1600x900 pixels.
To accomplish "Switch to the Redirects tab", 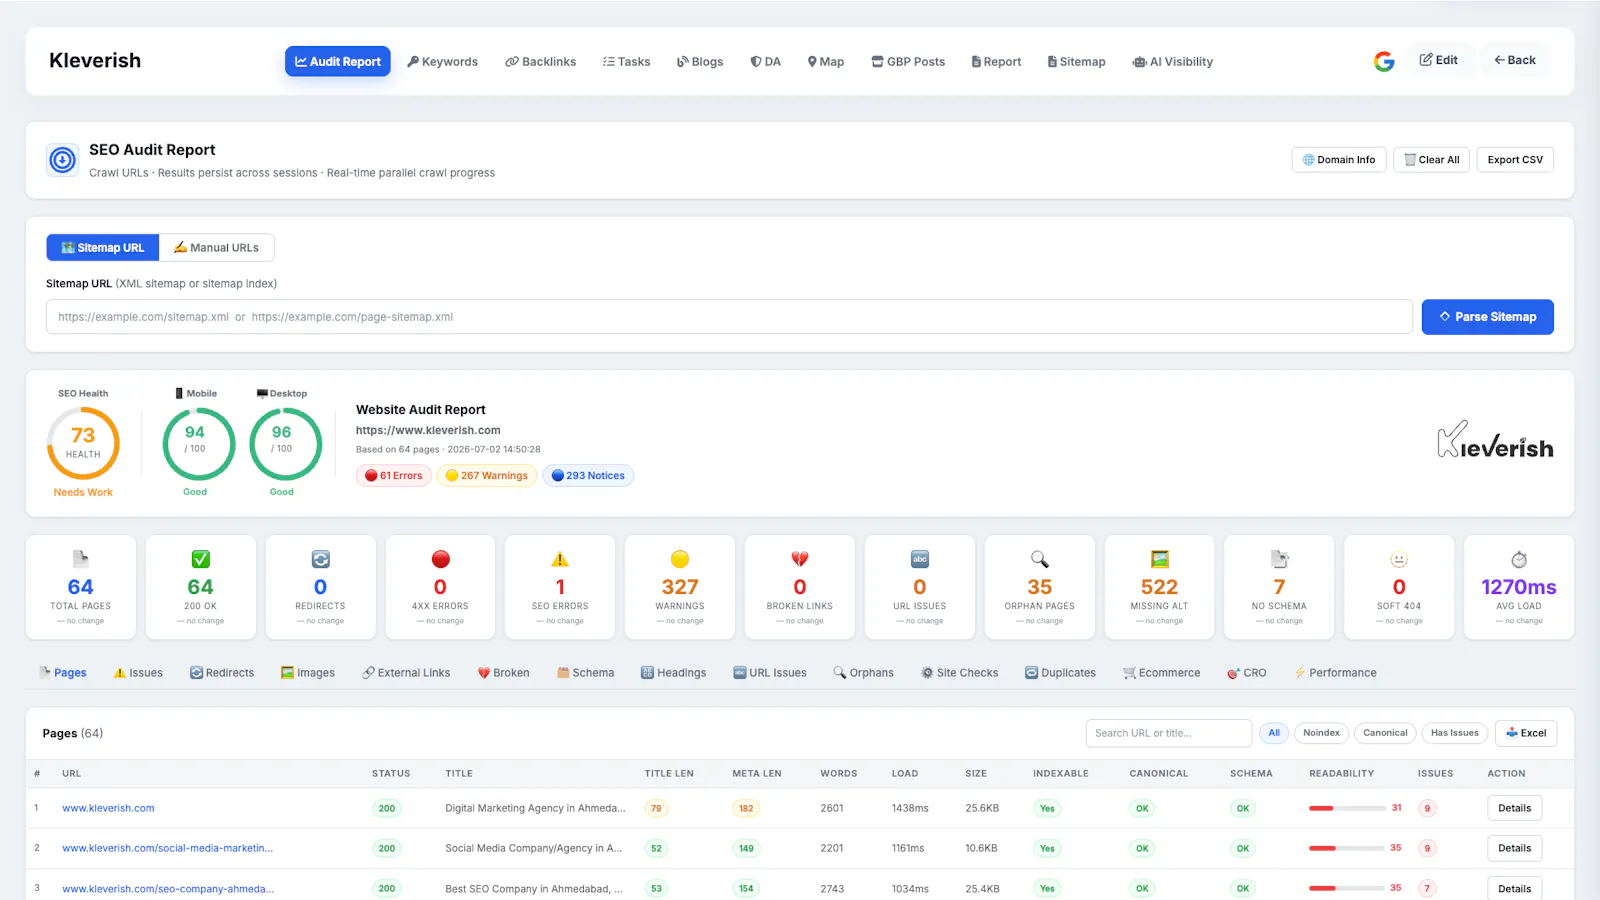I will coord(222,673).
